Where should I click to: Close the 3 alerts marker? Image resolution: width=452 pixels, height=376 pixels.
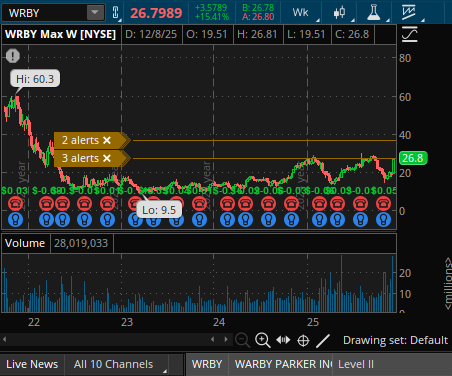[x=107, y=158]
